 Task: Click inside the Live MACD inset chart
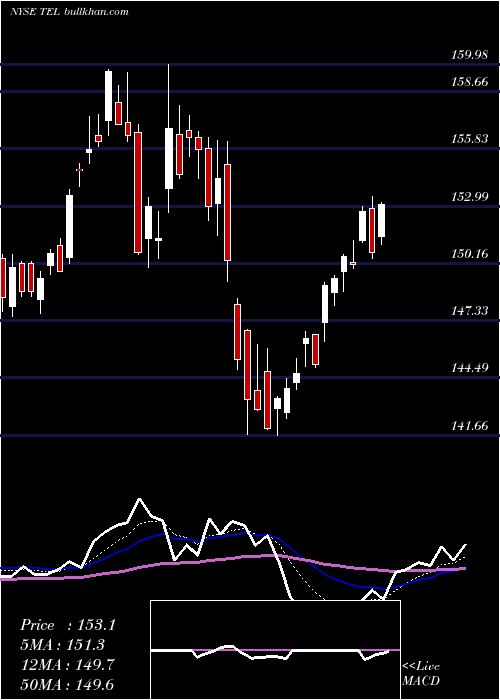[275, 650]
